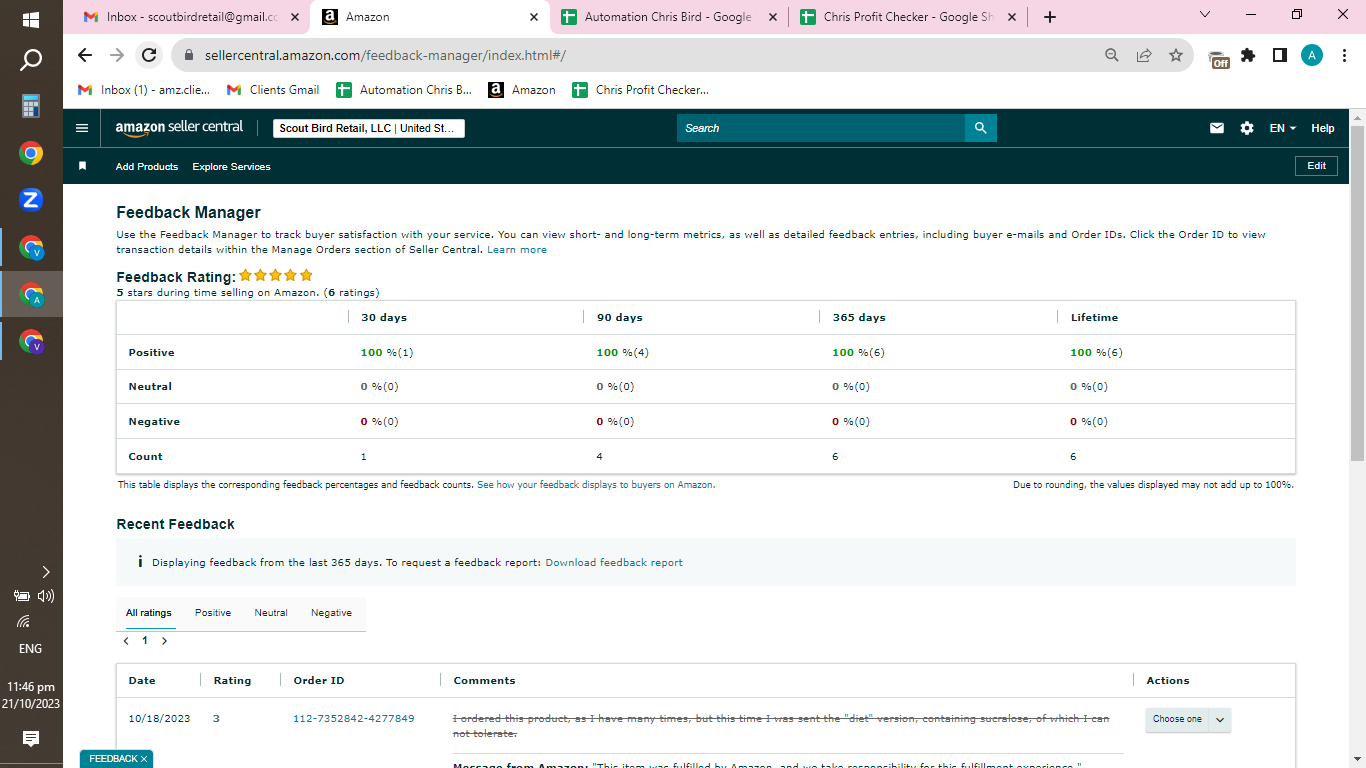Open the Windows Start menu
This screenshot has width=1366, height=768.
click(31, 19)
